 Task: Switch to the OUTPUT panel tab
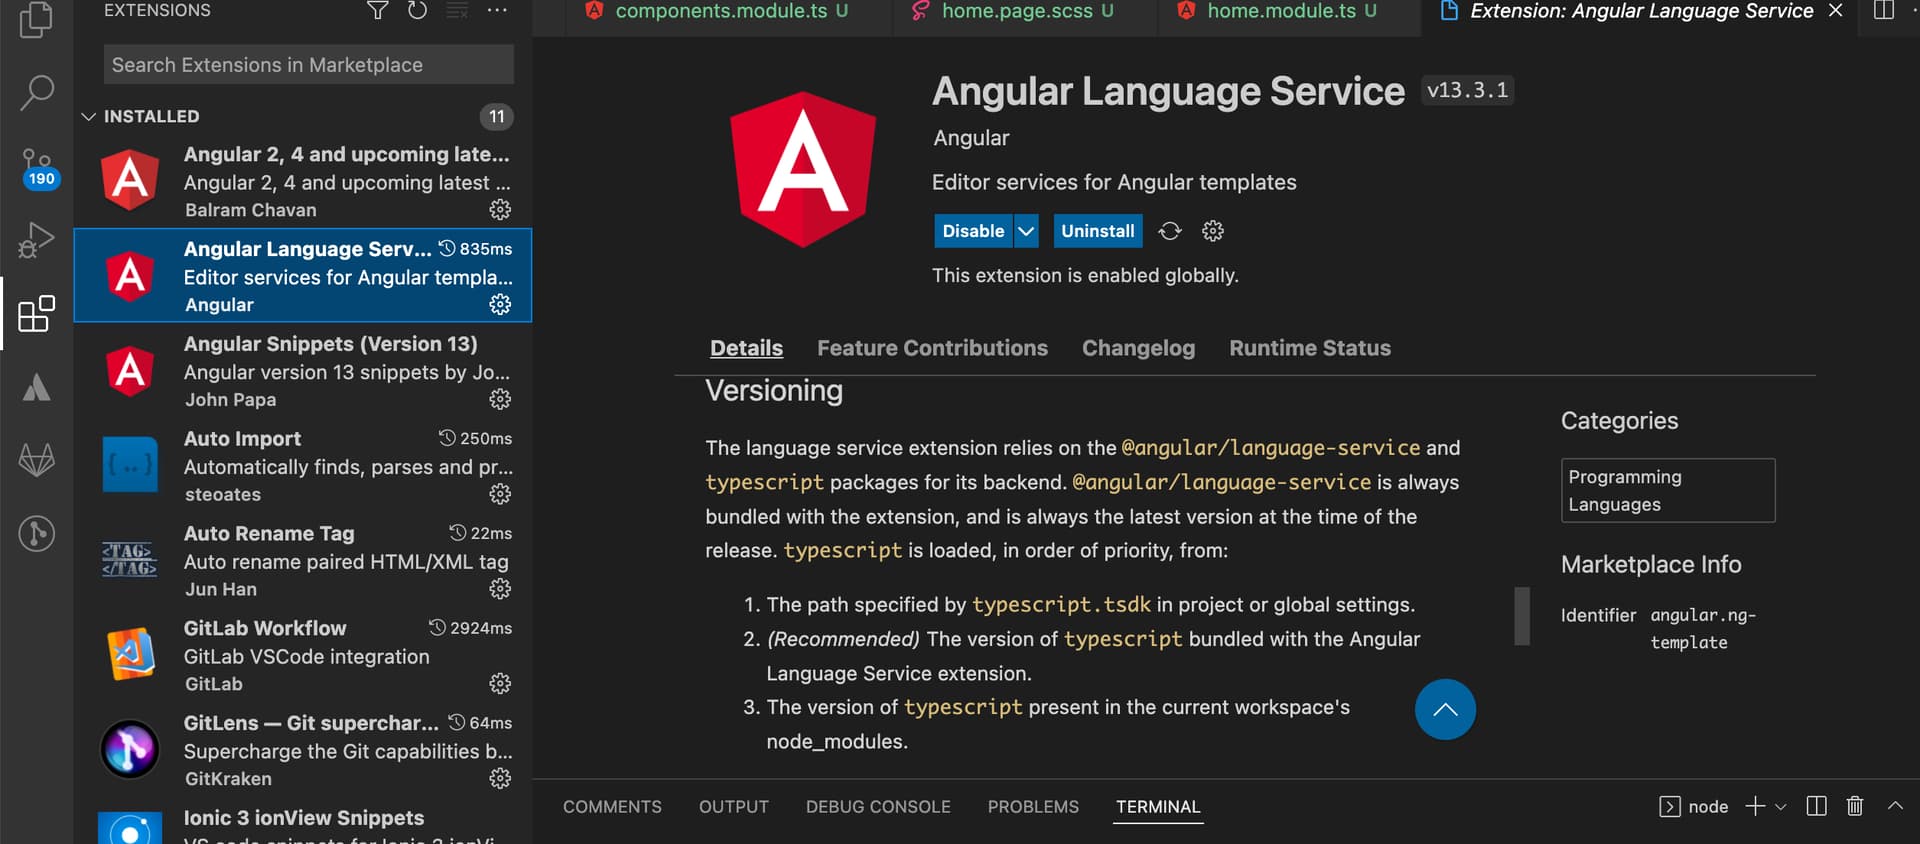point(734,807)
